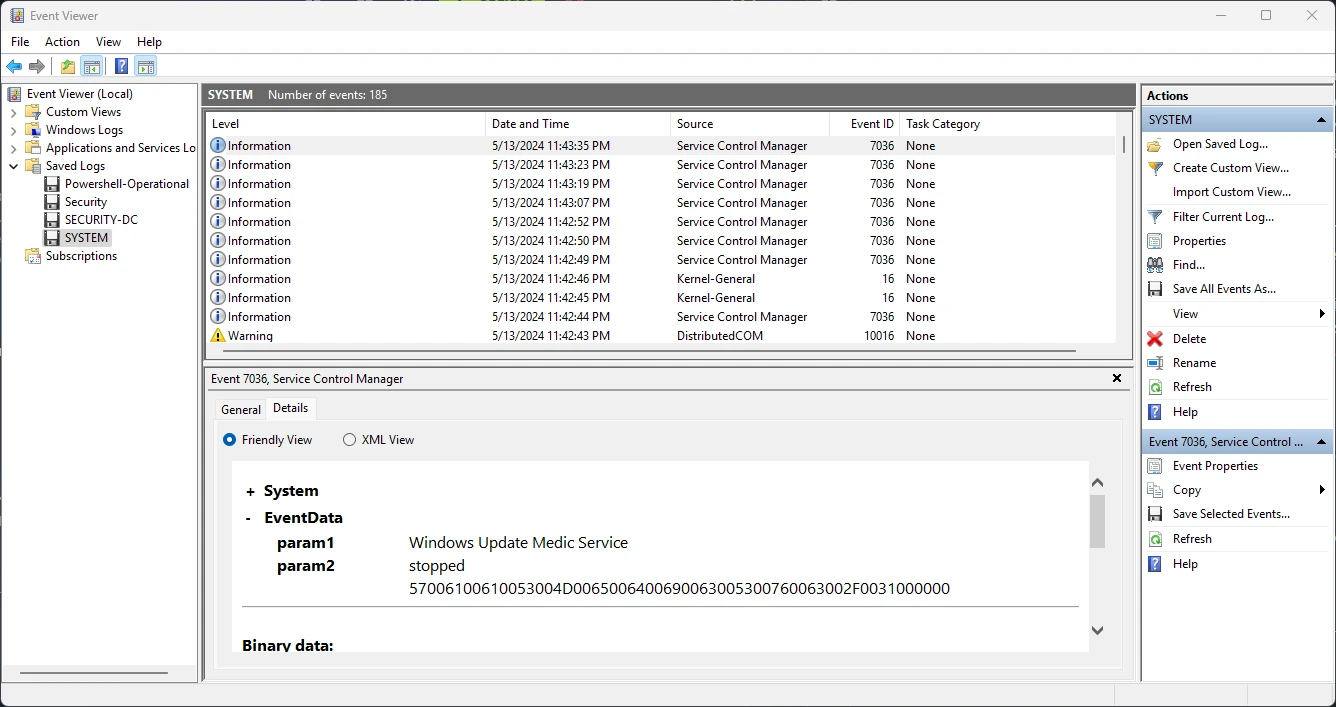Sort events by Source column header
This screenshot has height=707, width=1336.
(x=750, y=124)
